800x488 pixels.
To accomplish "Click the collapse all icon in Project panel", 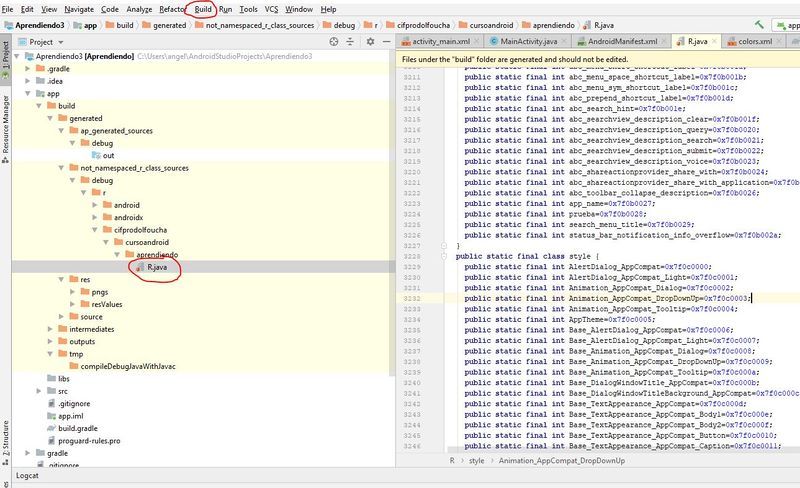I will pyautogui.click(x=350, y=42).
